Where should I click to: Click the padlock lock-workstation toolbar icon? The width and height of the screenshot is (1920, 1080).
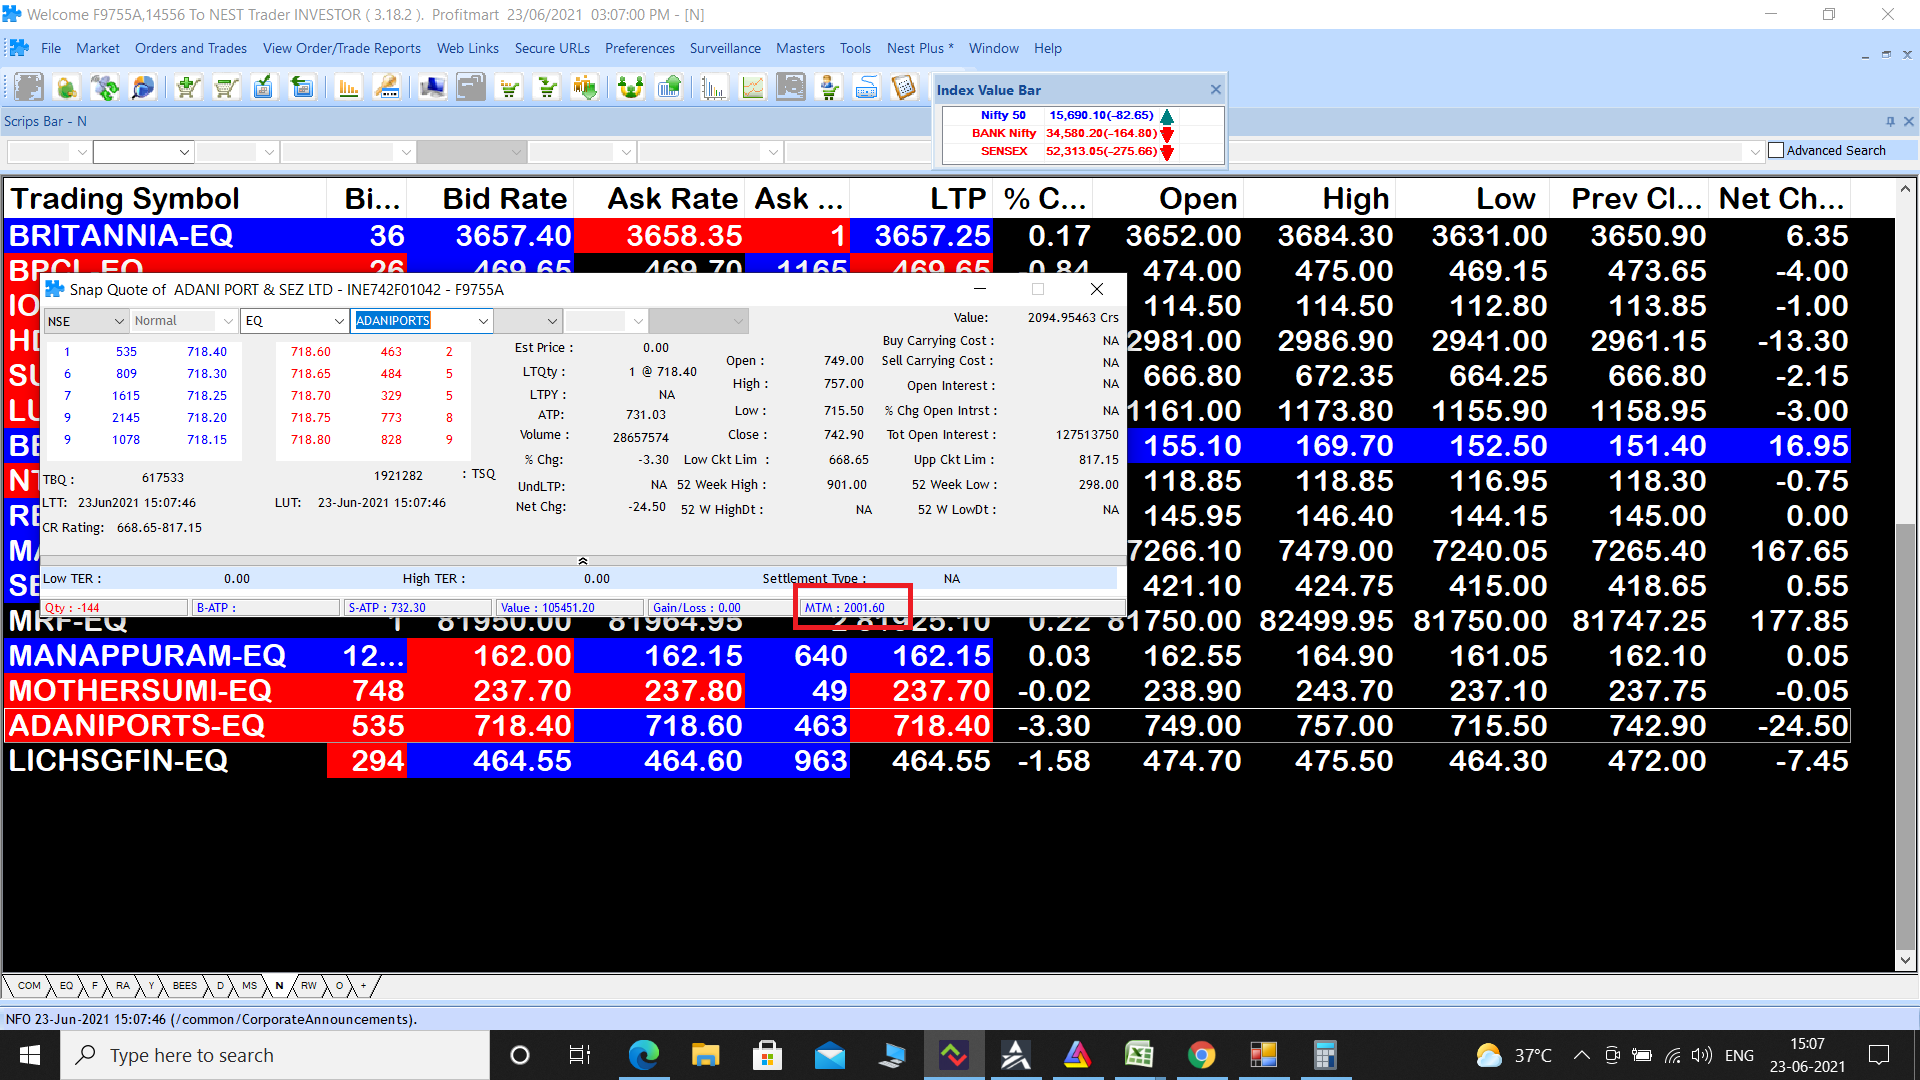coord(67,88)
